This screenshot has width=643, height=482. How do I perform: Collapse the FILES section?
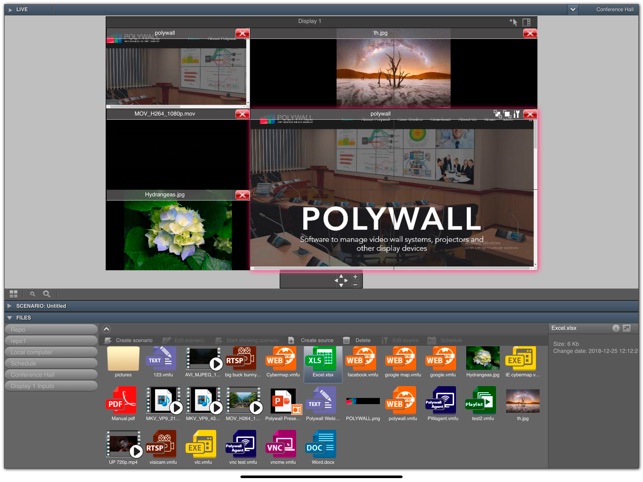pyautogui.click(x=9, y=318)
